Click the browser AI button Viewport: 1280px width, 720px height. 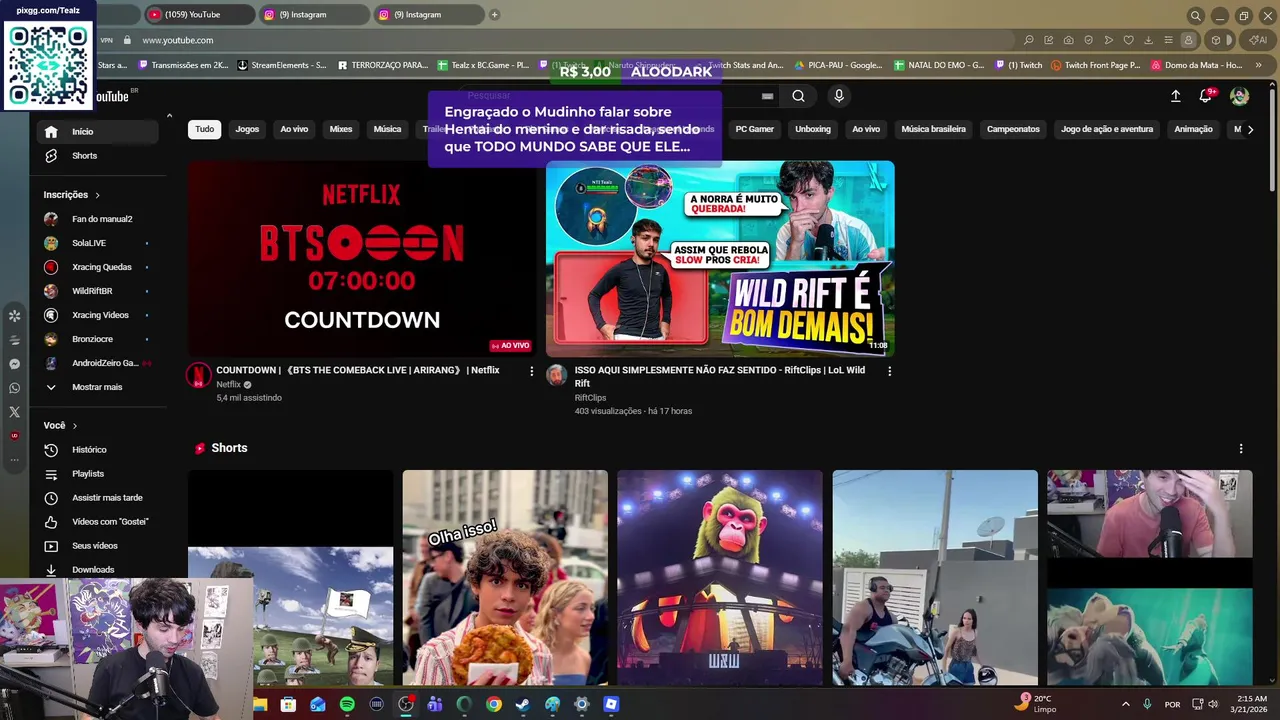1257,40
